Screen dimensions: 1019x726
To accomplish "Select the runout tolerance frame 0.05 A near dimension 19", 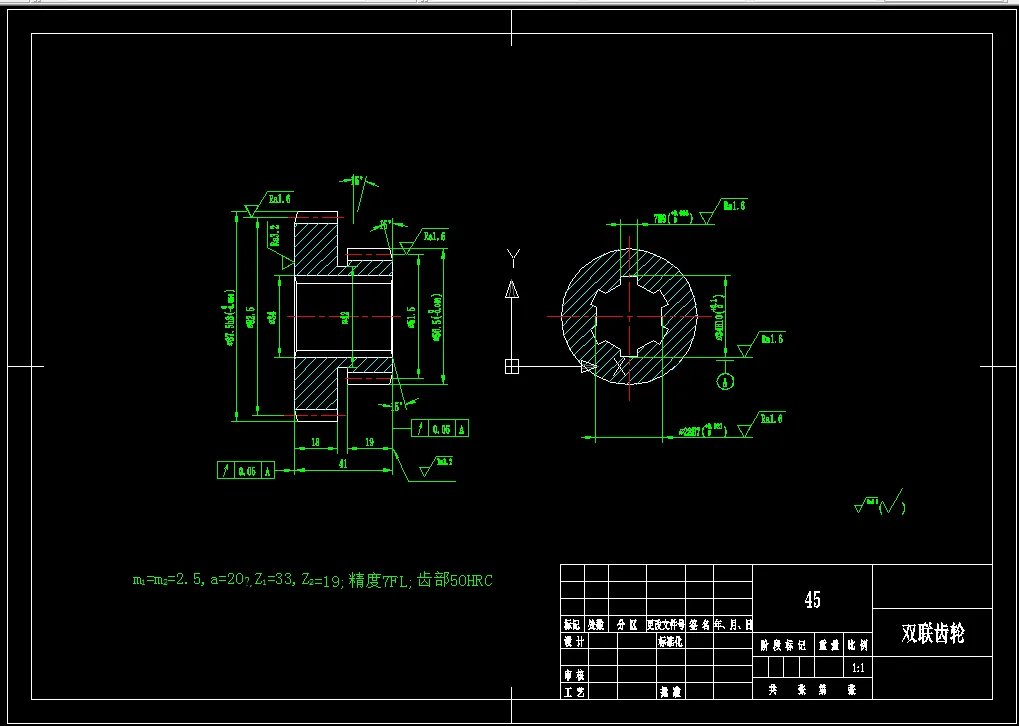I will (x=442, y=428).
